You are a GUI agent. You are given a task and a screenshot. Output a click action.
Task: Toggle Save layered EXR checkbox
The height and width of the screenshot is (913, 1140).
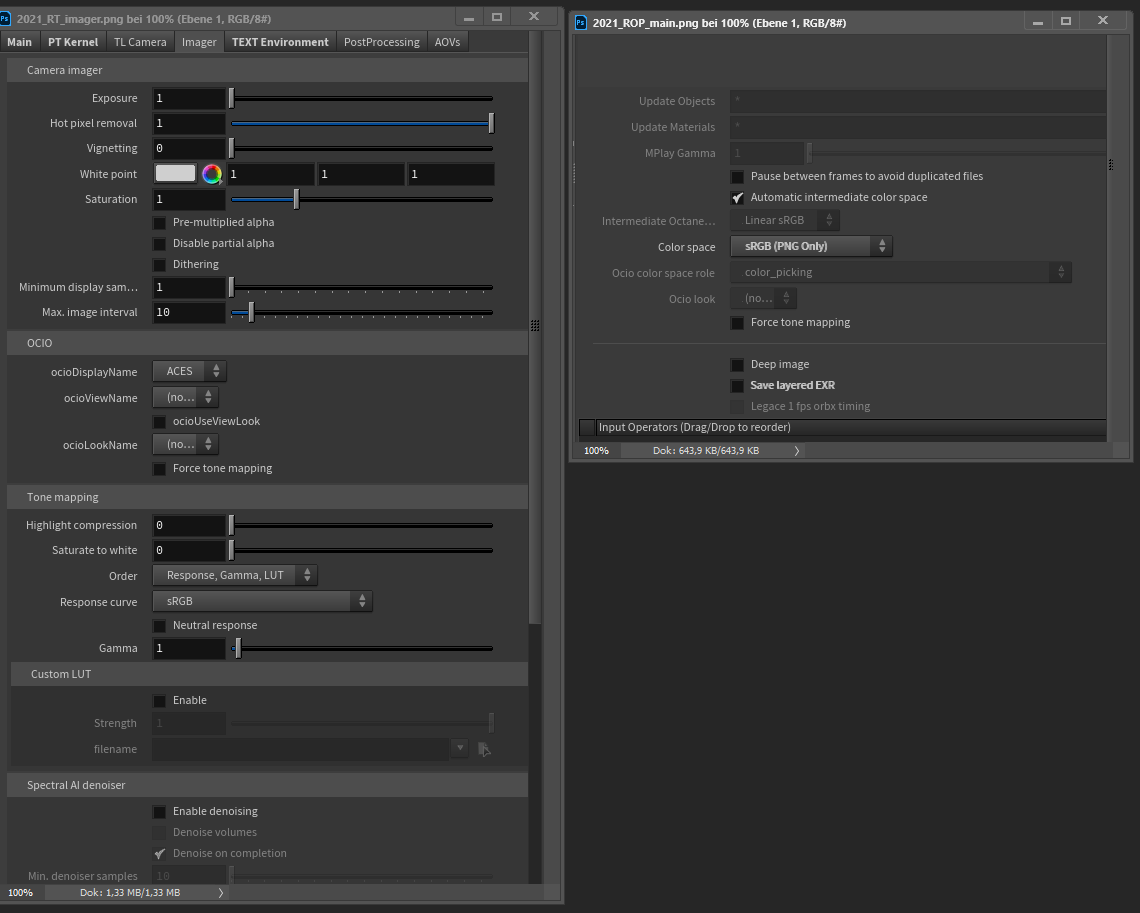click(x=737, y=386)
